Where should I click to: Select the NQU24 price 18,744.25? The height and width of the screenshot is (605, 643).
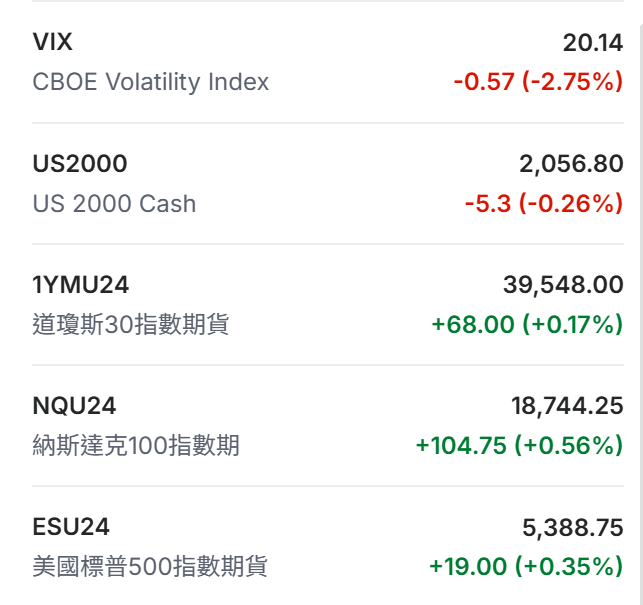tap(567, 405)
